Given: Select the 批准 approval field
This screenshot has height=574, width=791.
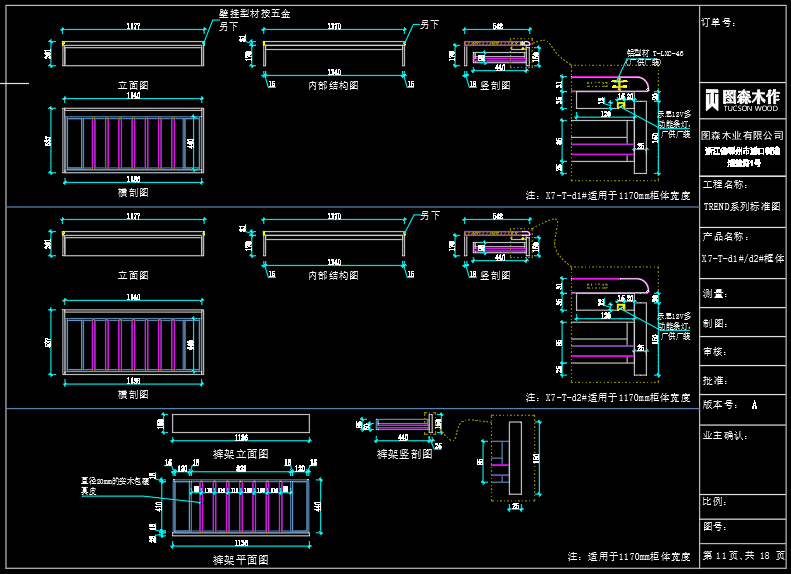Looking at the screenshot, I should coord(713,380).
